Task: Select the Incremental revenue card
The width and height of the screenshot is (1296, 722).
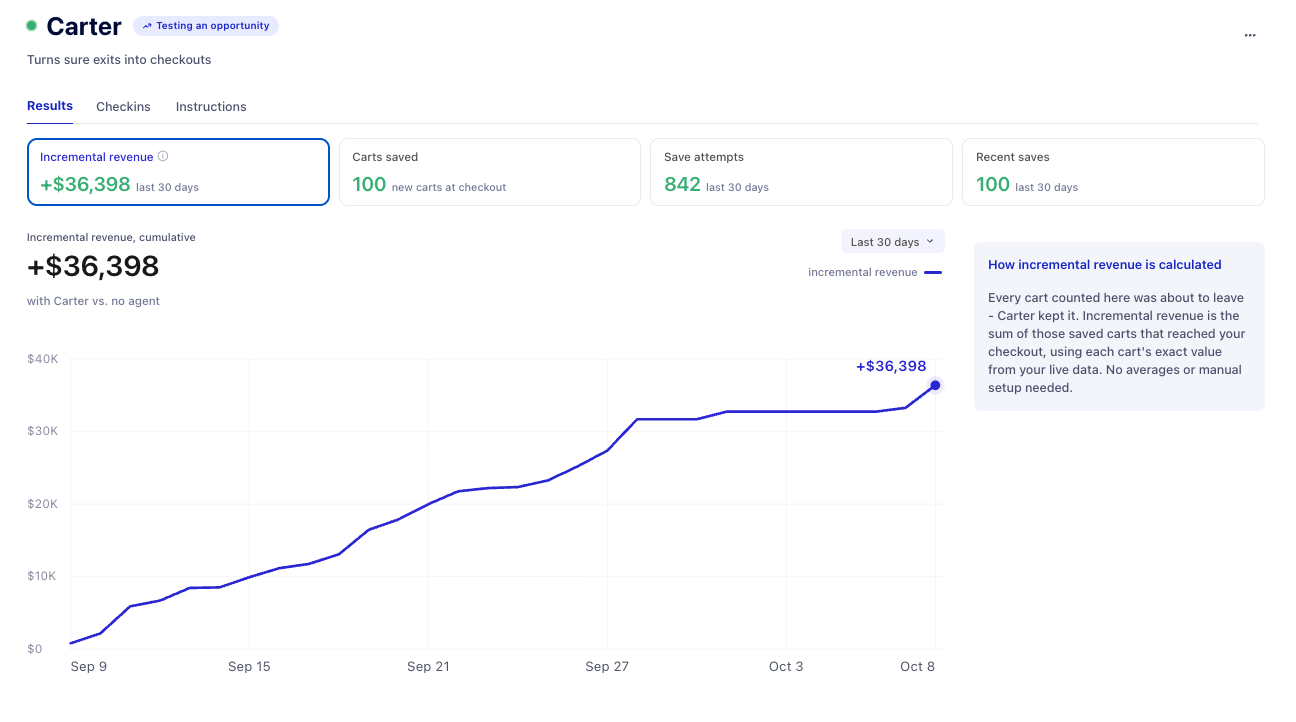Action: pyautogui.click(x=178, y=172)
